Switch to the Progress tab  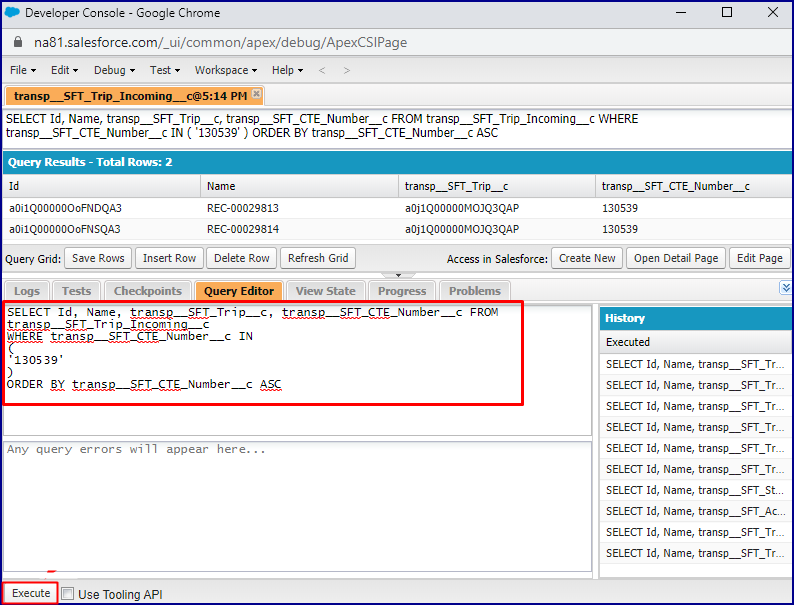click(x=402, y=291)
